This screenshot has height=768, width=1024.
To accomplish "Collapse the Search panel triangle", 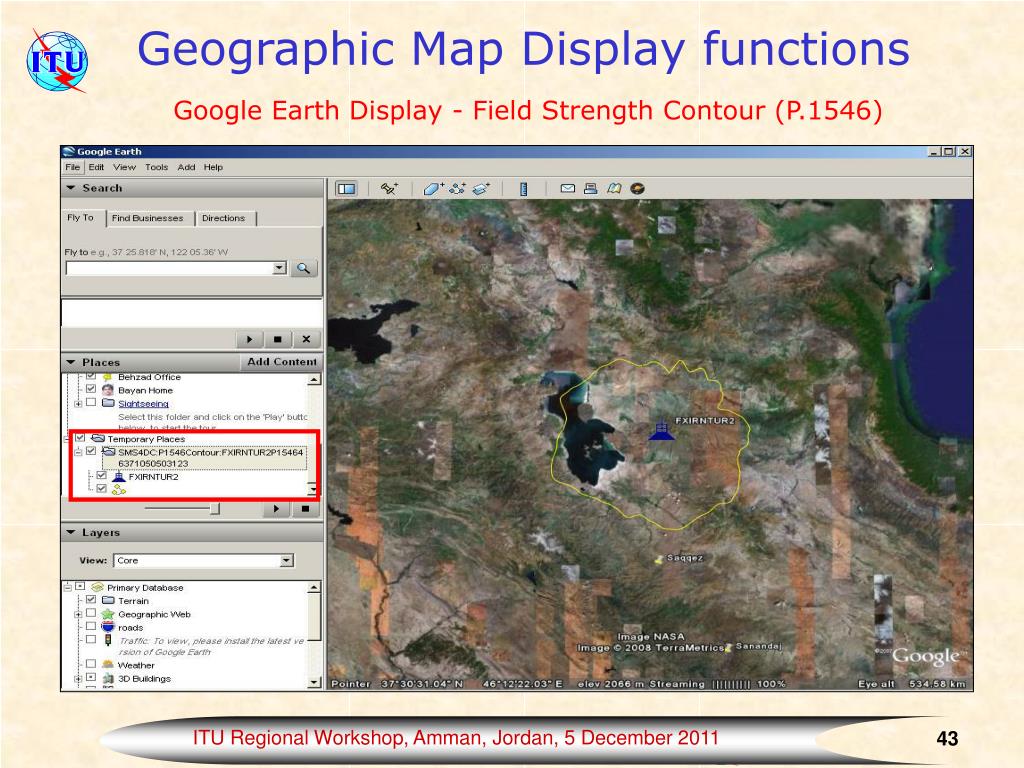I will (71, 188).
